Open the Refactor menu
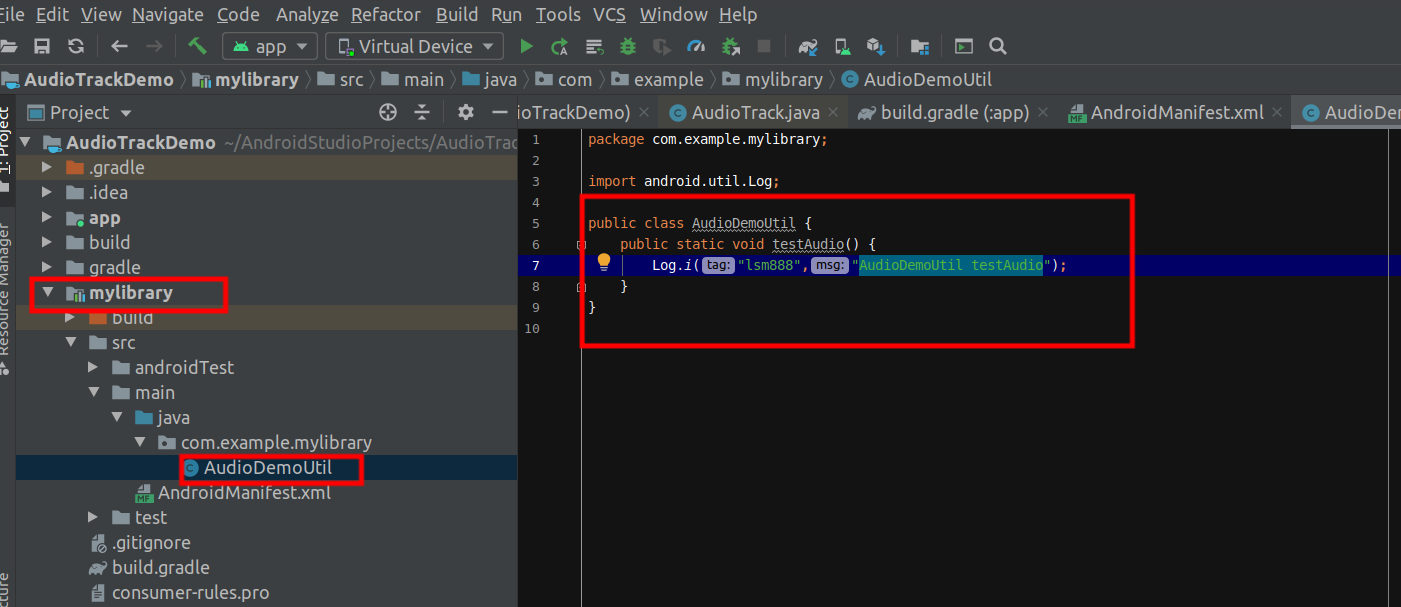The image size is (1401, 607). click(x=386, y=15)
